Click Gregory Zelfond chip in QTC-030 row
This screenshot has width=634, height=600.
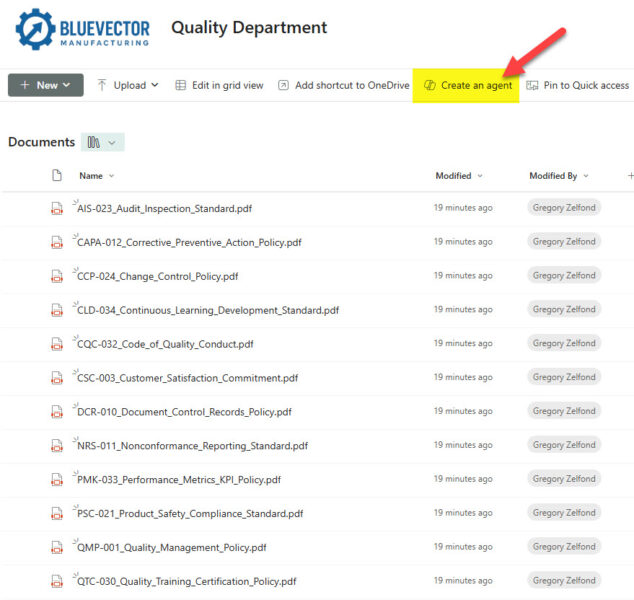coord(564,581)
